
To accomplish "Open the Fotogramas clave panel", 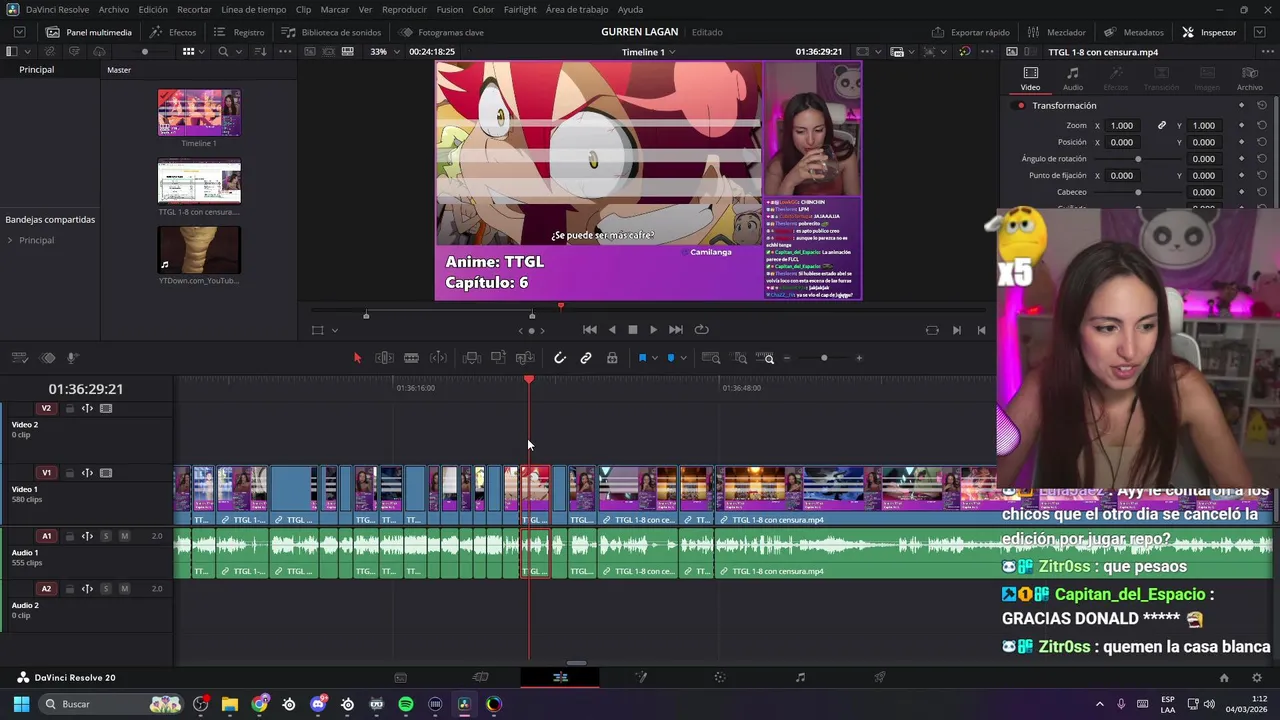I will [x=441, y=32].
